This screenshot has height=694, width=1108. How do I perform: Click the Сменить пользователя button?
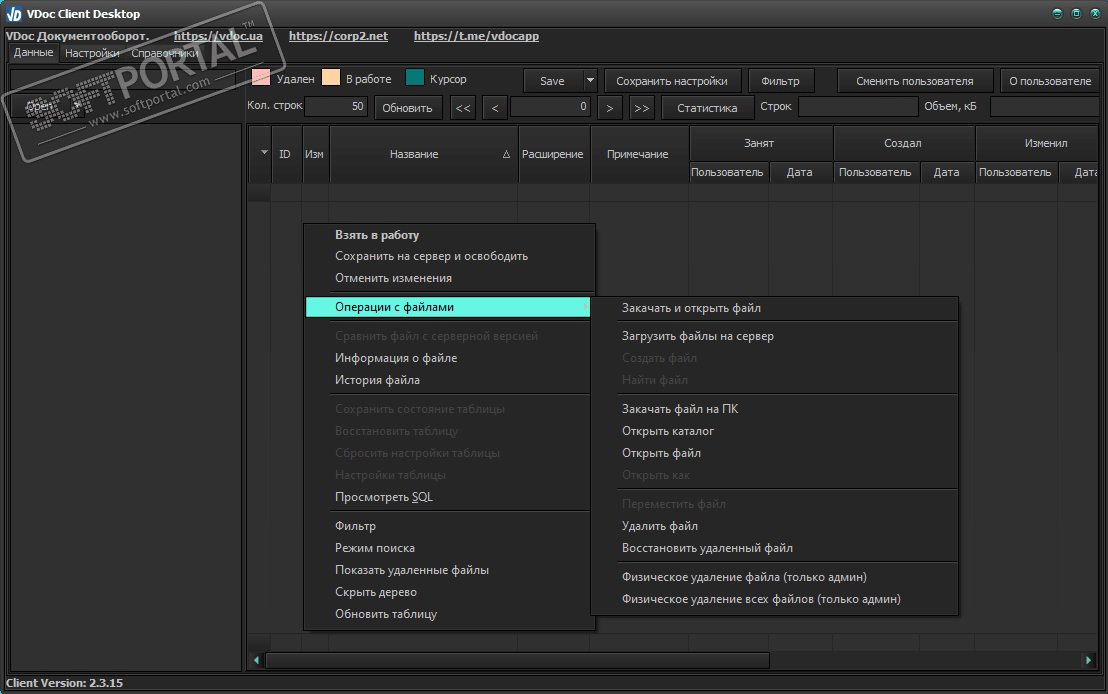coord(914,81)
